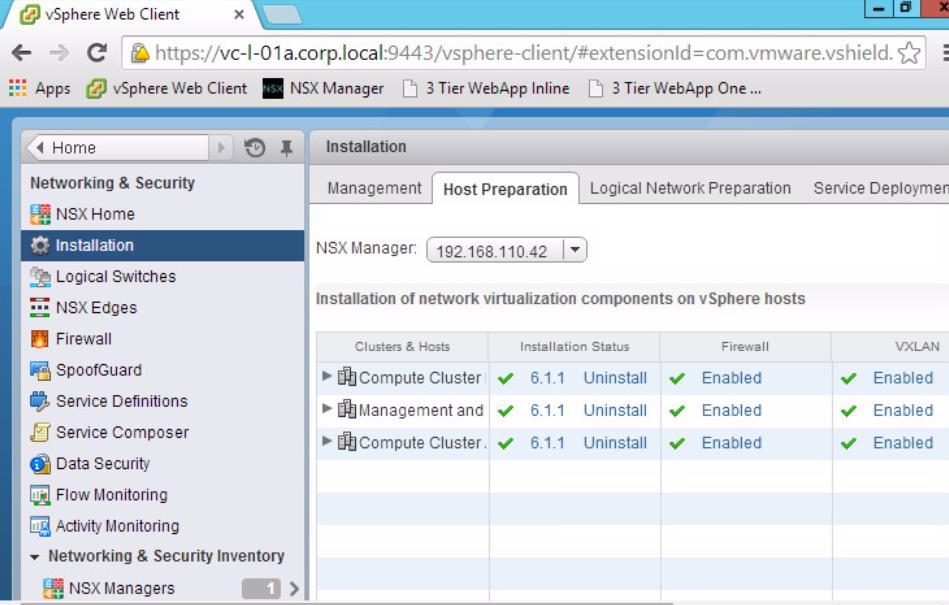This screenshot has width=949, height=605.
Task: Select Installation in the sidebar
Action: 162,246
